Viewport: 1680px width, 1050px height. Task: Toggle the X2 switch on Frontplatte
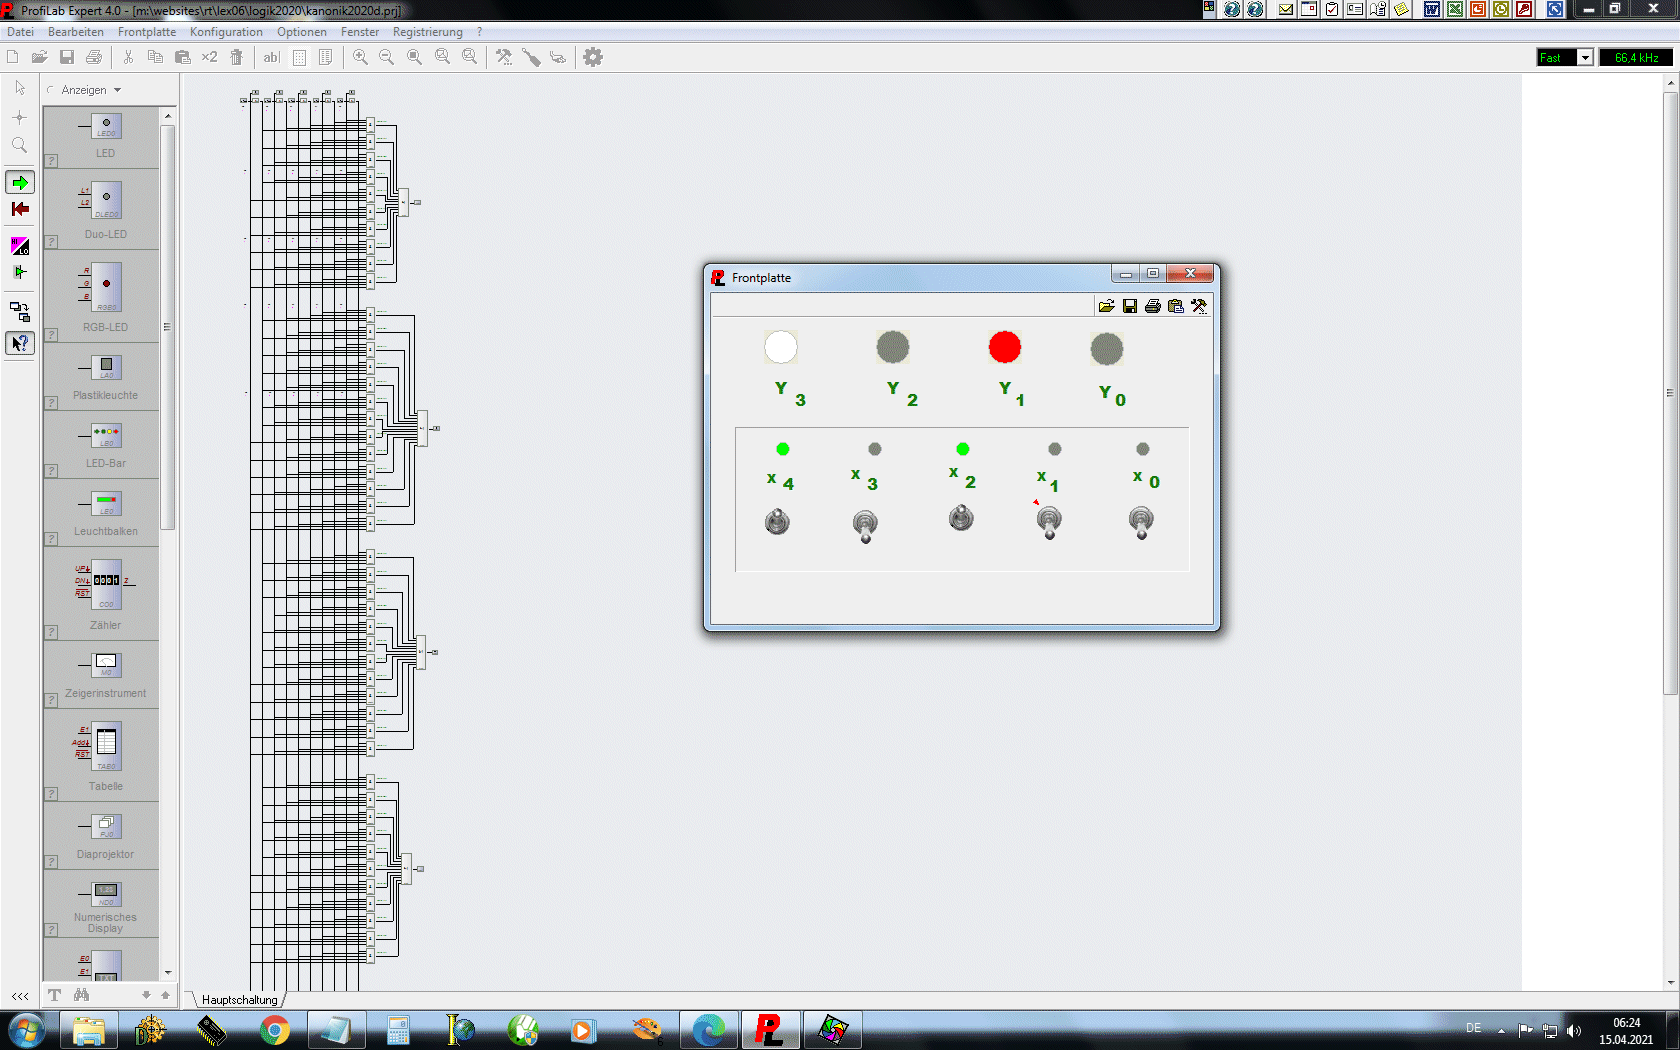pos(961,517)
